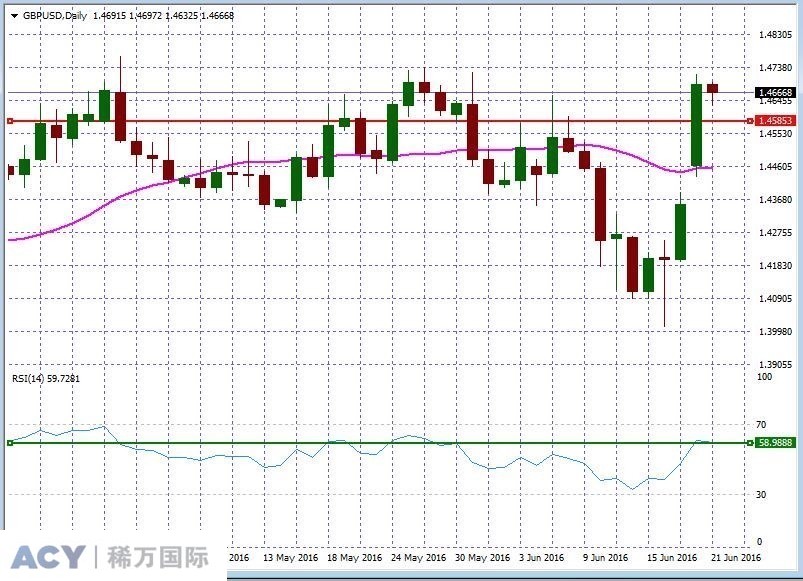803x581 pixels.
Task: Open the chart menu triangle beside GBPUSD
Action: [14, 16]
